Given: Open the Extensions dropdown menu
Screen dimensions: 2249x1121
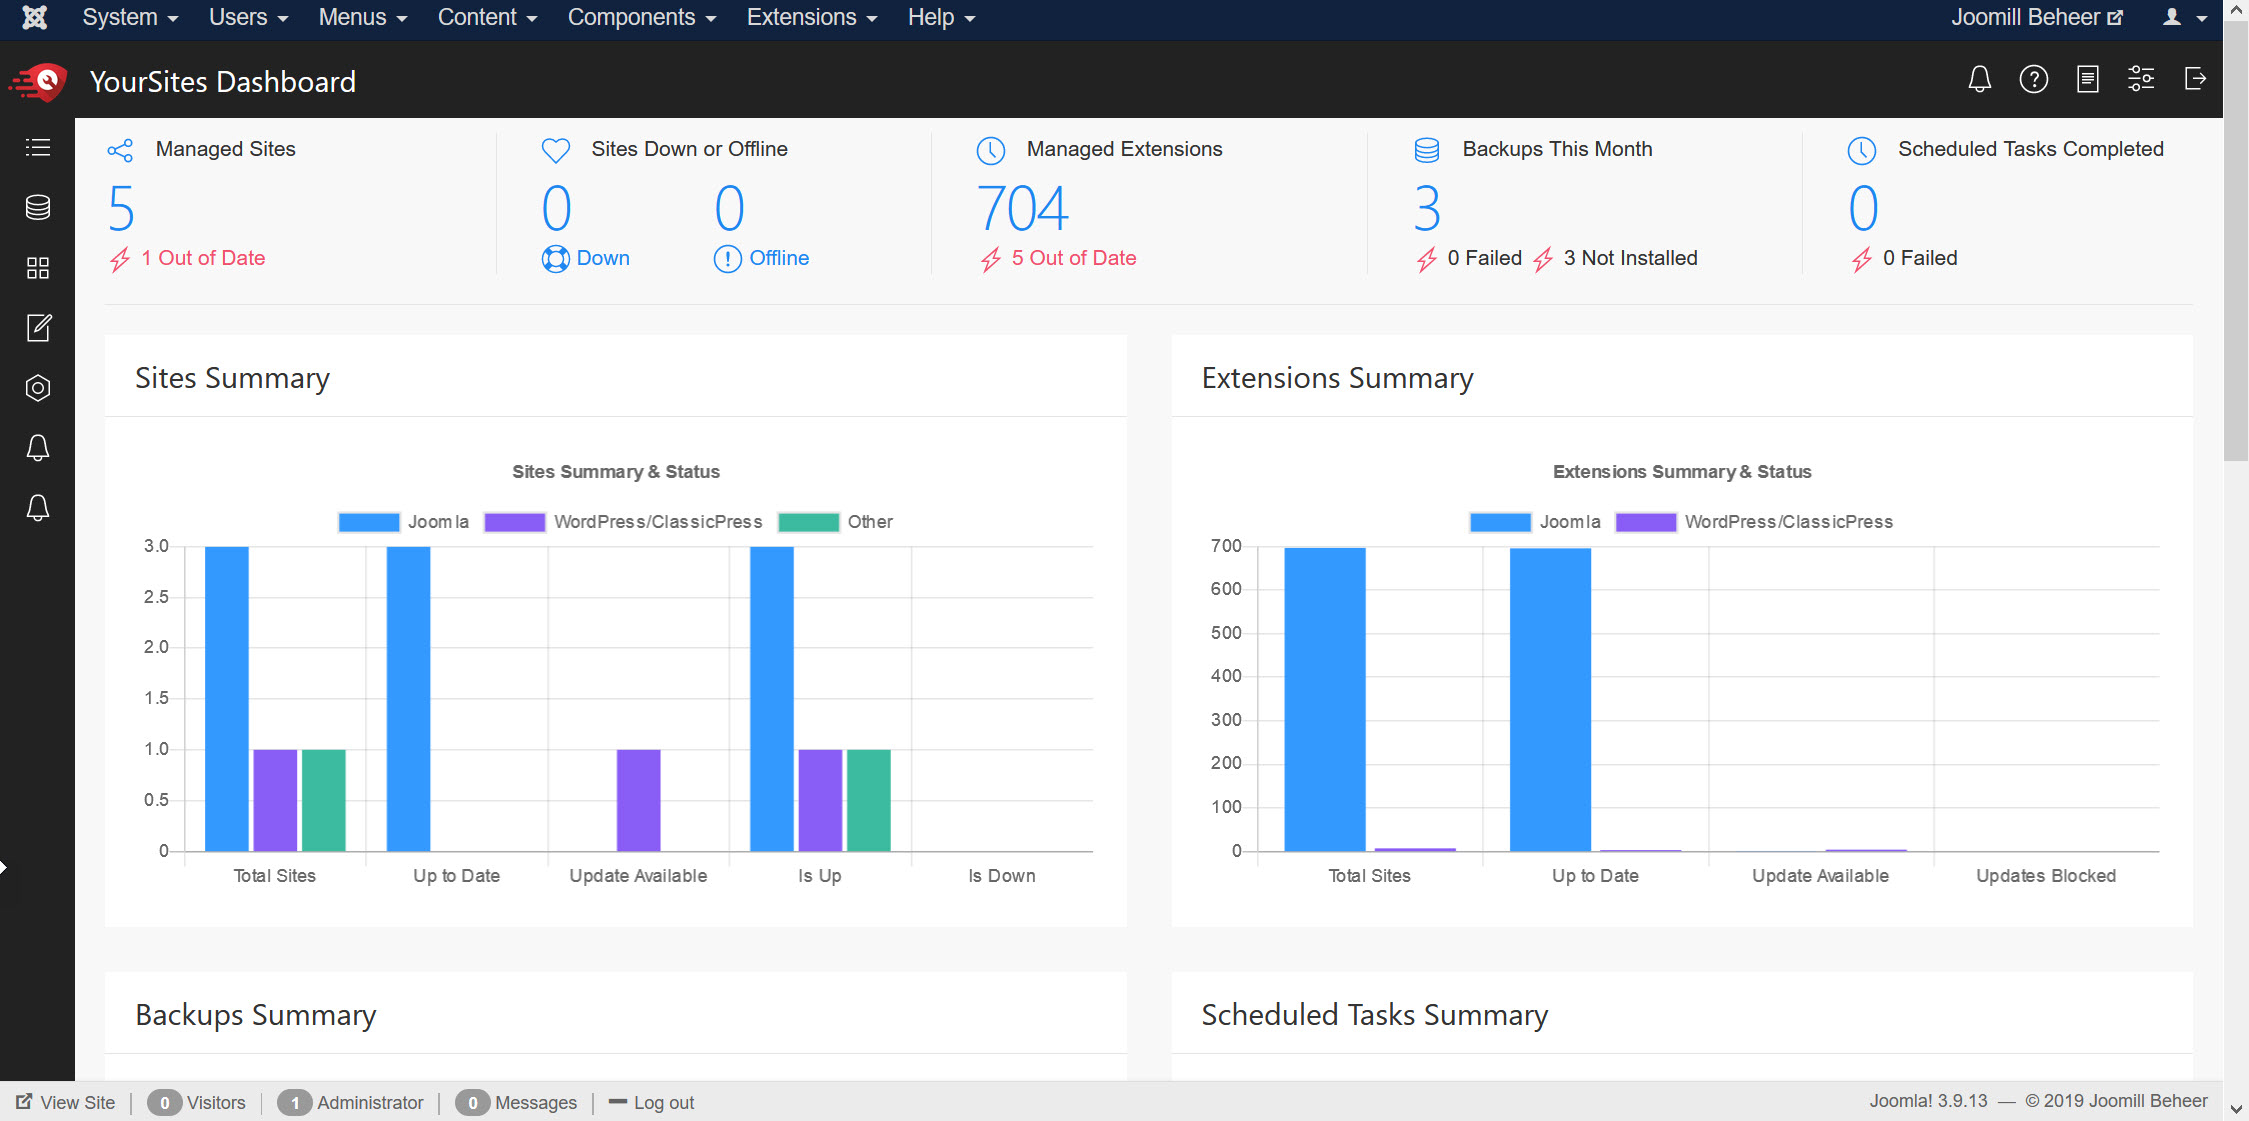Looking at the screenshot, I should [x=811, y=18].
